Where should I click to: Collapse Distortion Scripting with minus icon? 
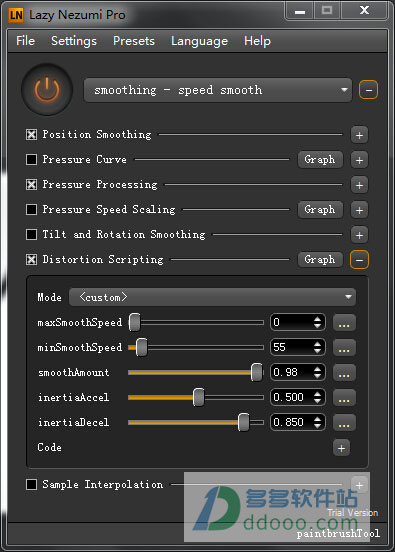359,260
